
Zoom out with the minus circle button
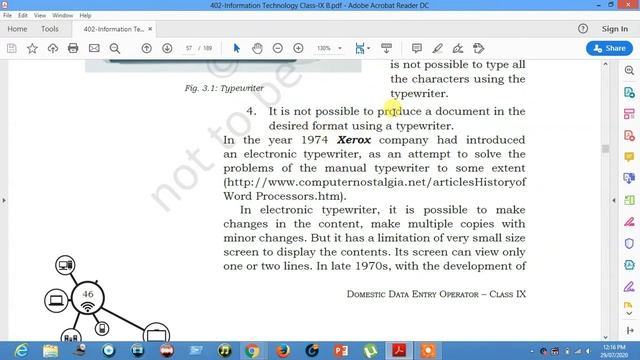click(x=278, y=48)
